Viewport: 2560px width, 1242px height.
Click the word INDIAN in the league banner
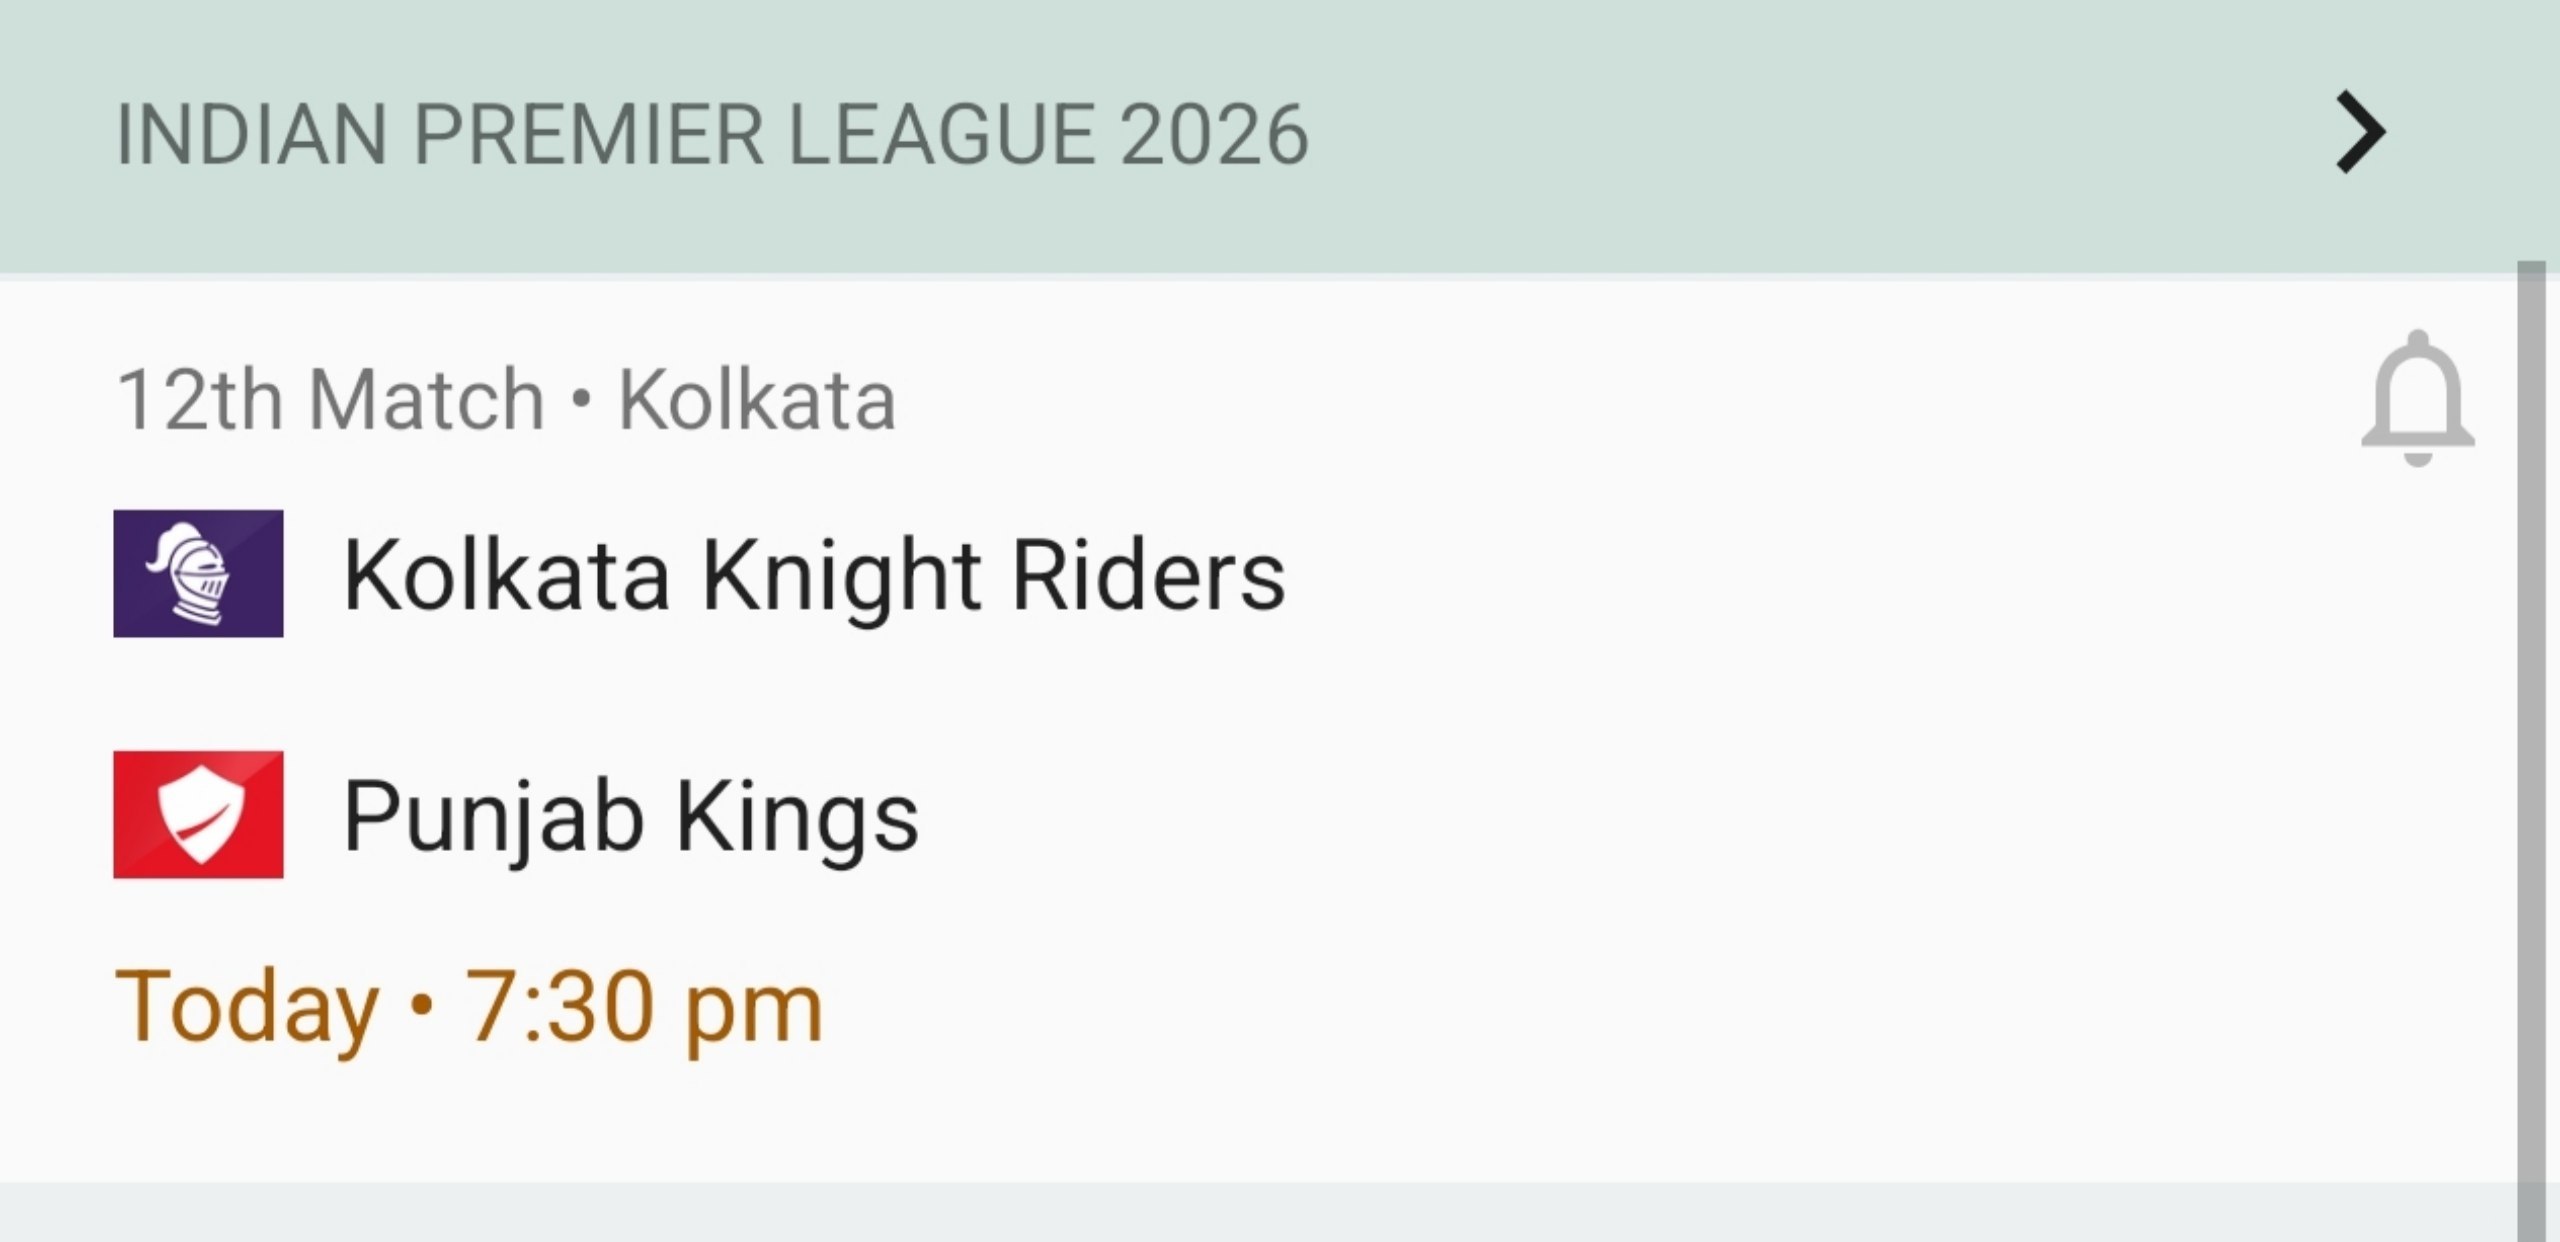click(x=251, y=135)
